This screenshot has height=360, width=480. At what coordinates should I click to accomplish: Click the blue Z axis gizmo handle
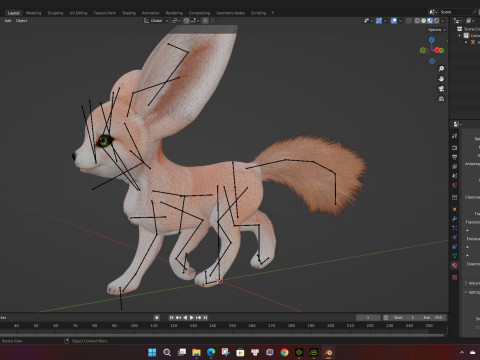click(432, 39)
